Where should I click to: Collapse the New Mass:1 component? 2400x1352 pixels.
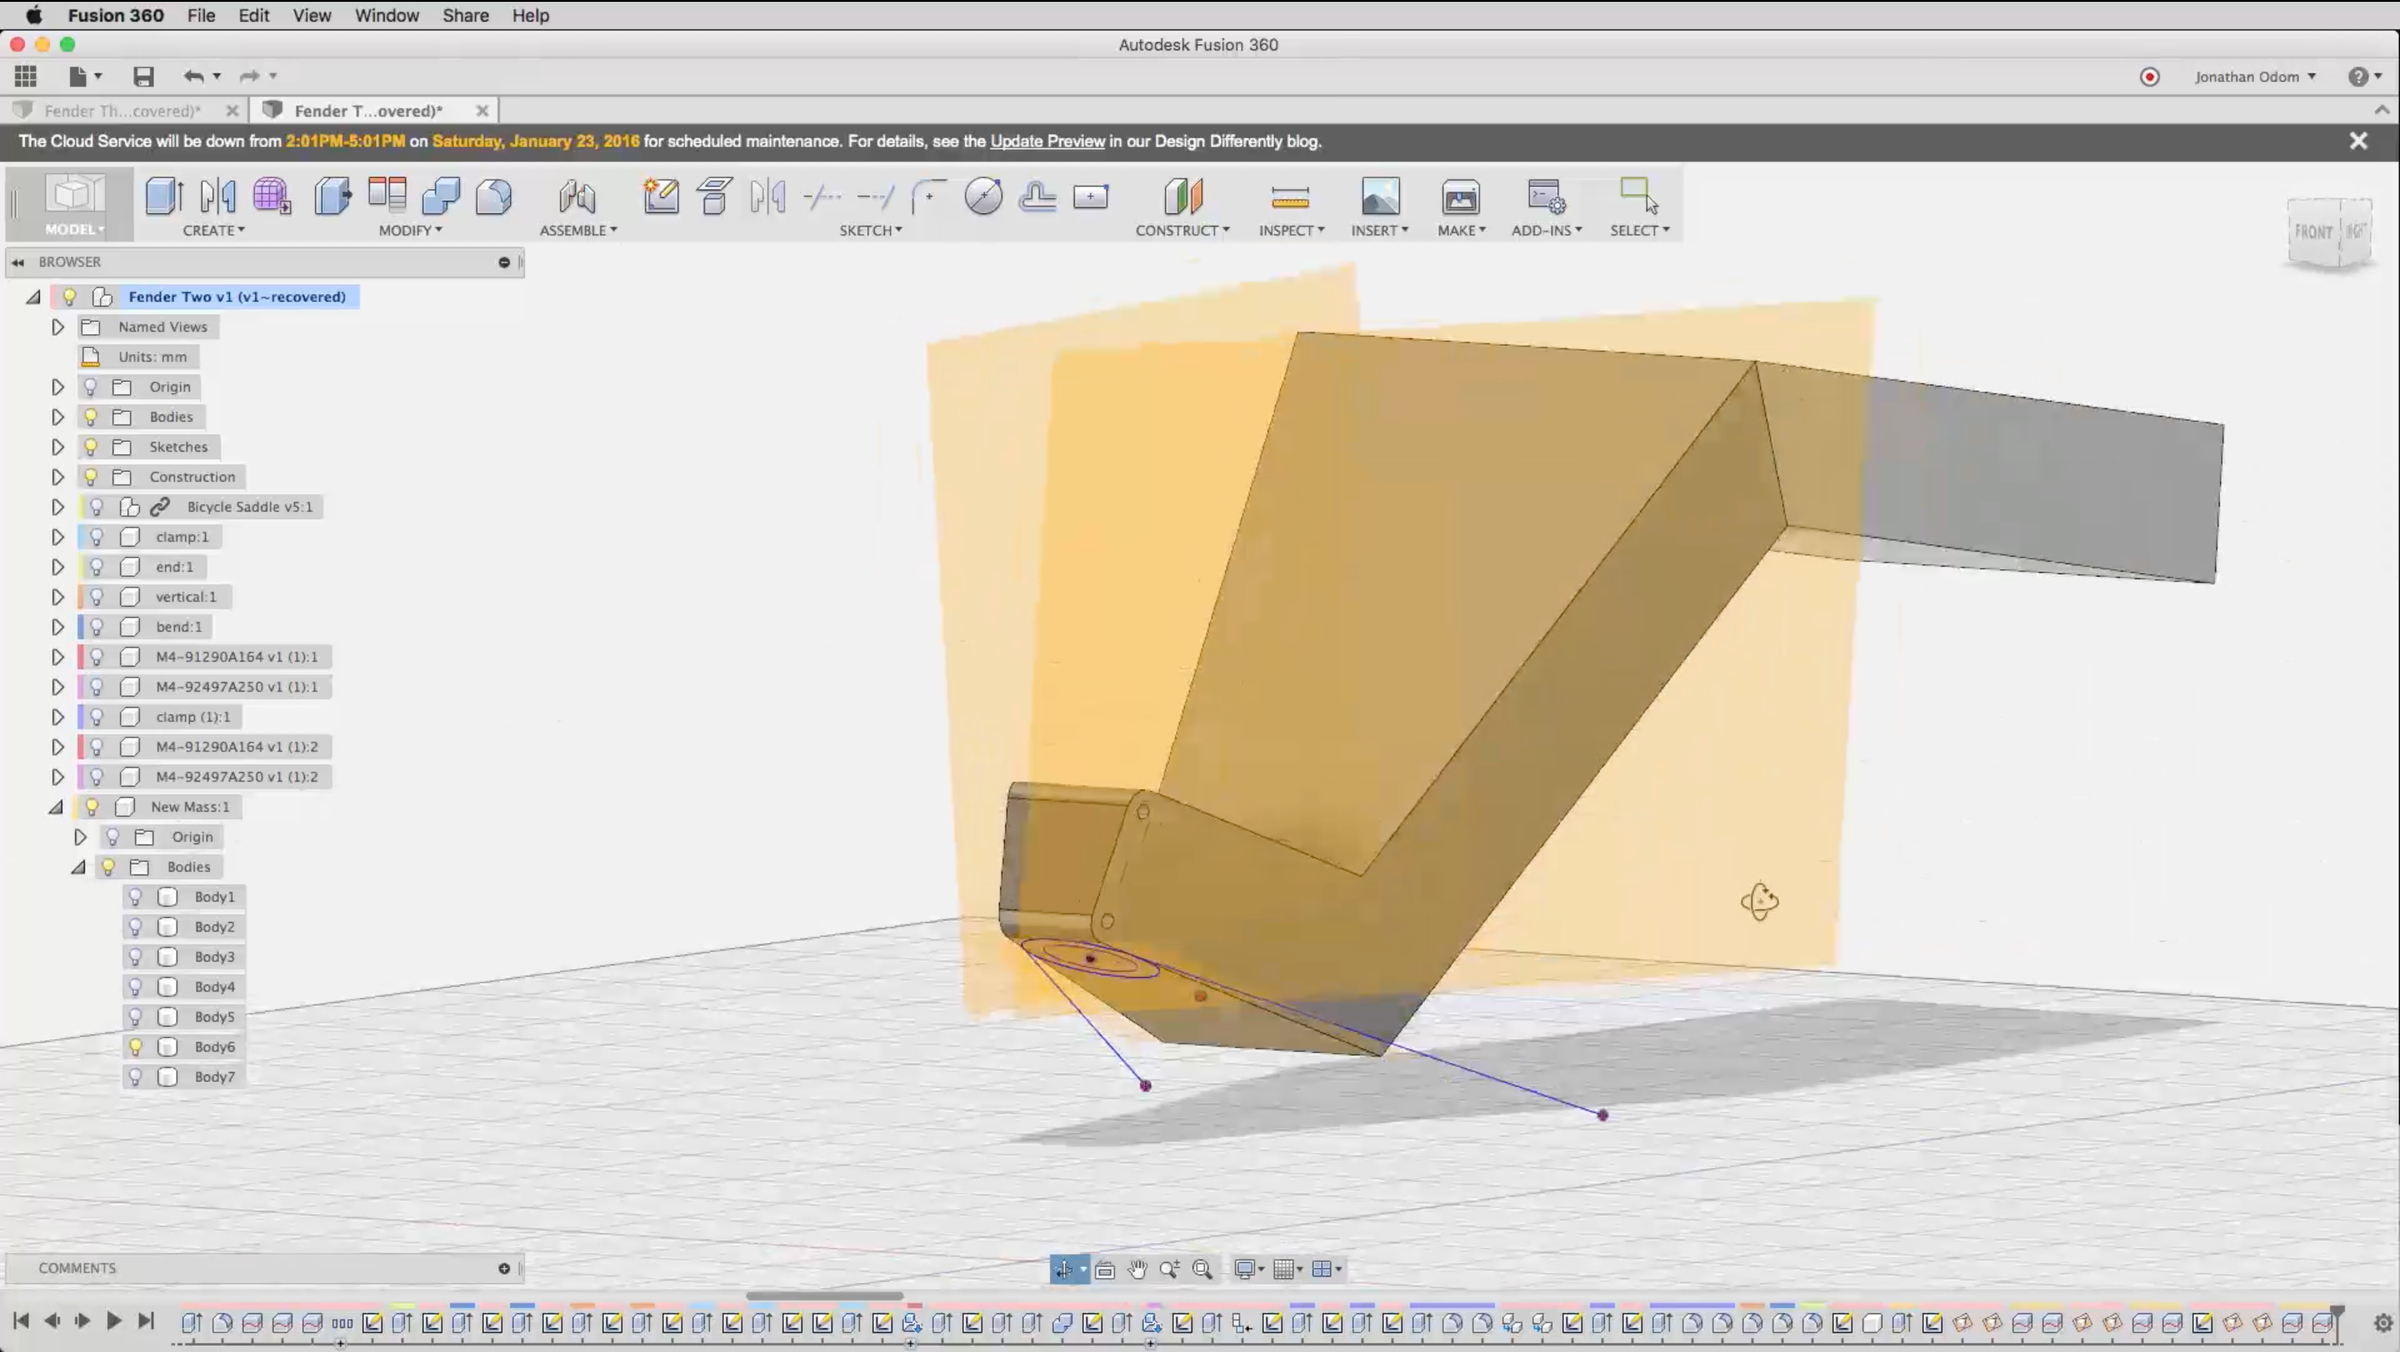coord(56,807)
